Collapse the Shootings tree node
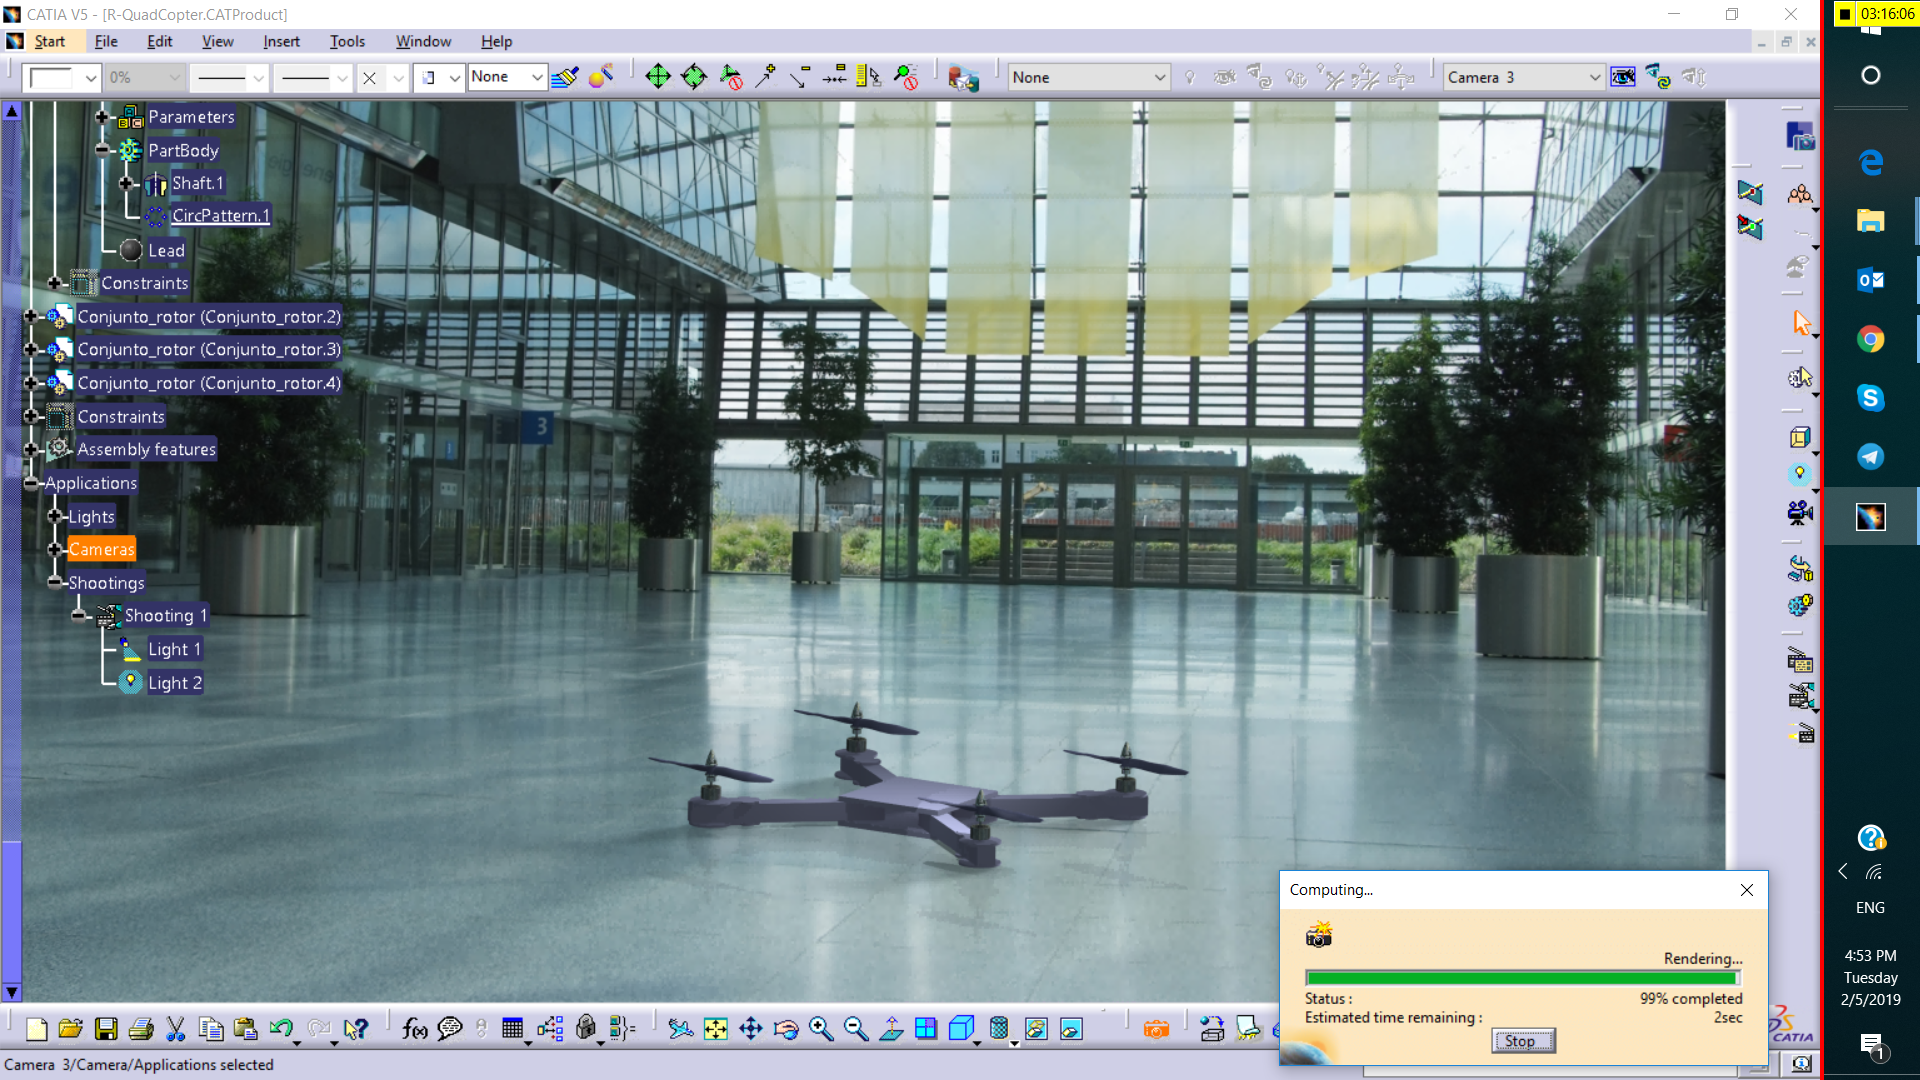 [55, 583]
